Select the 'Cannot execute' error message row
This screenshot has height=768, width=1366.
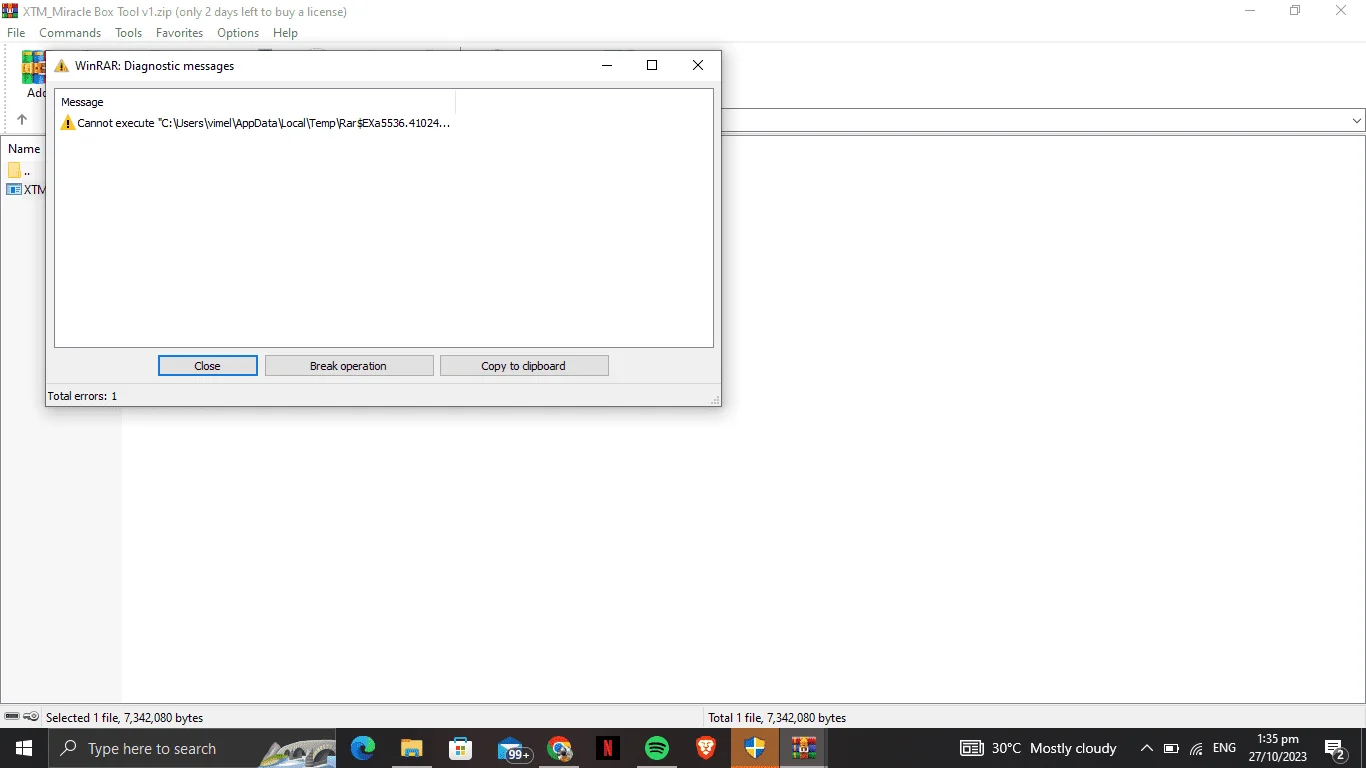(256, 123)
